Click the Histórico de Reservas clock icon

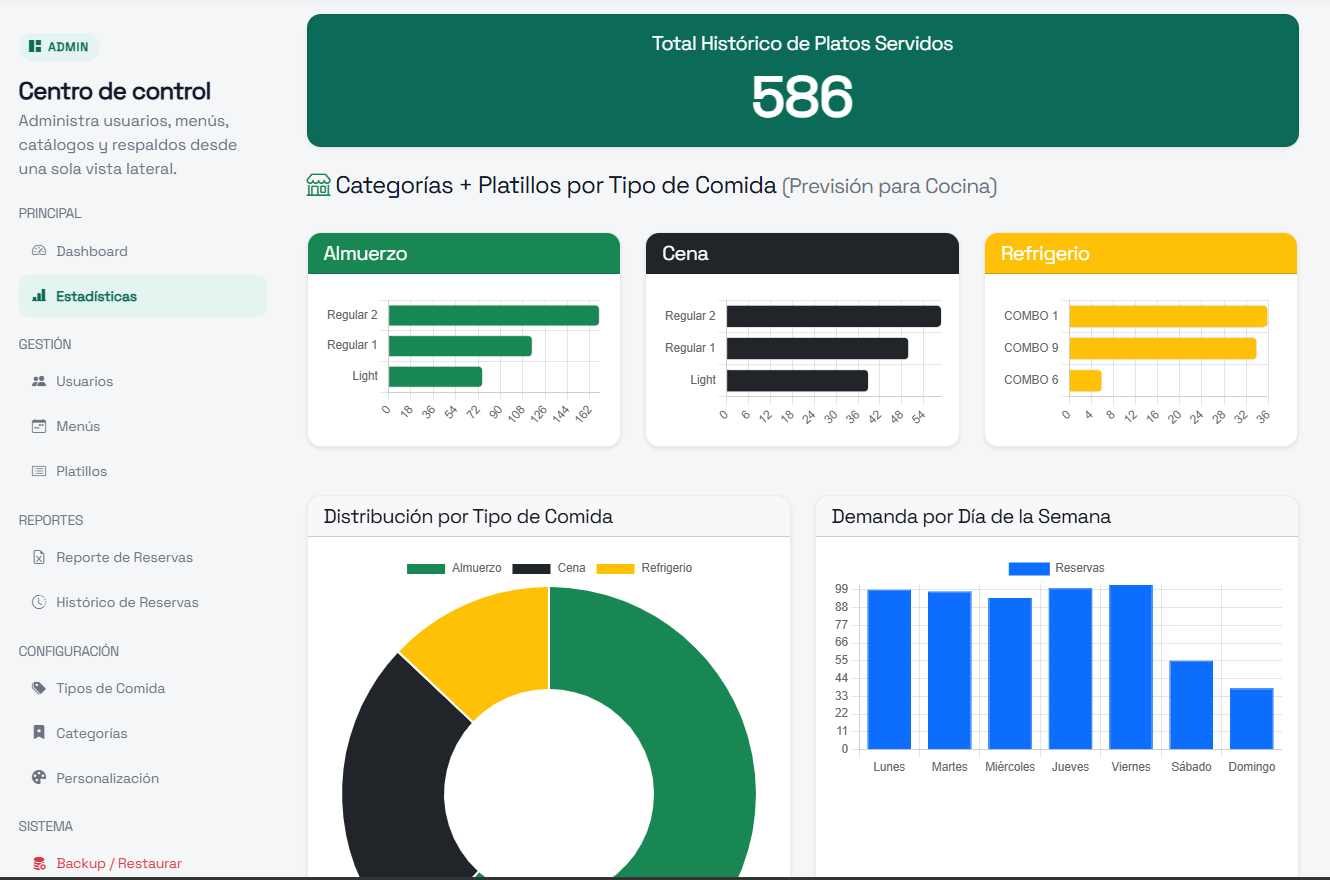(39, 602)
